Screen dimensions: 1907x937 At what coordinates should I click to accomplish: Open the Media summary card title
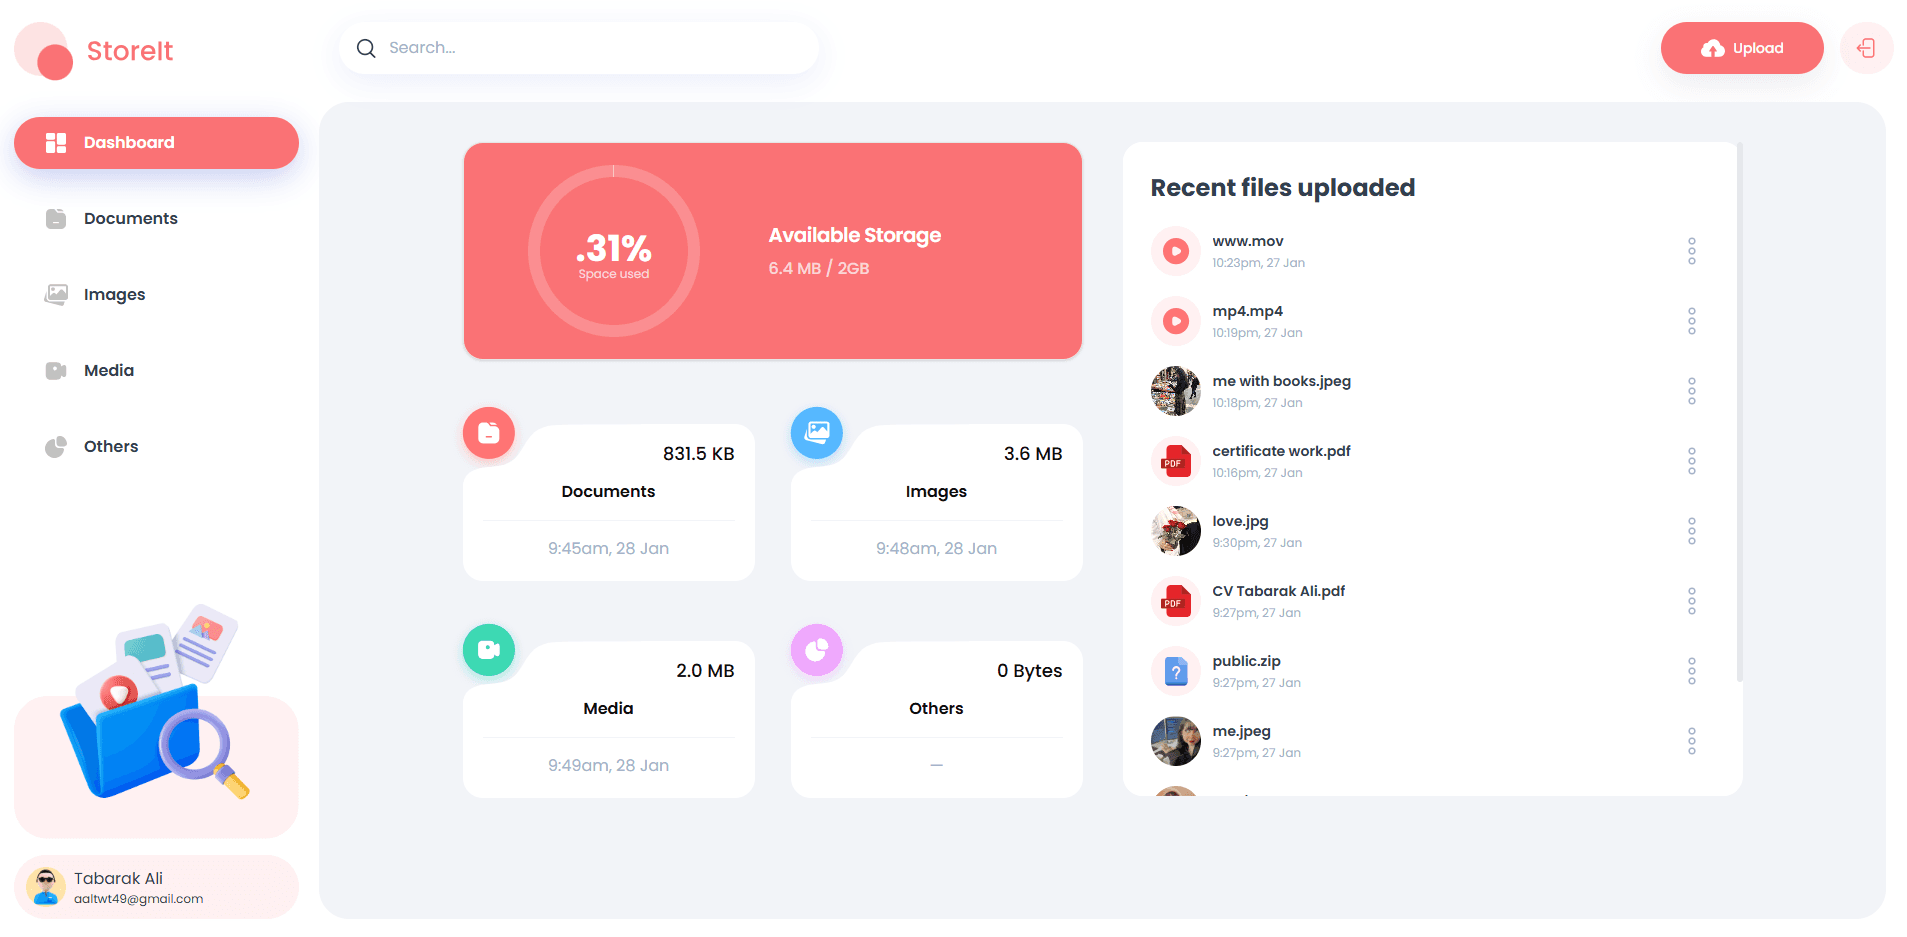point(608,708)
